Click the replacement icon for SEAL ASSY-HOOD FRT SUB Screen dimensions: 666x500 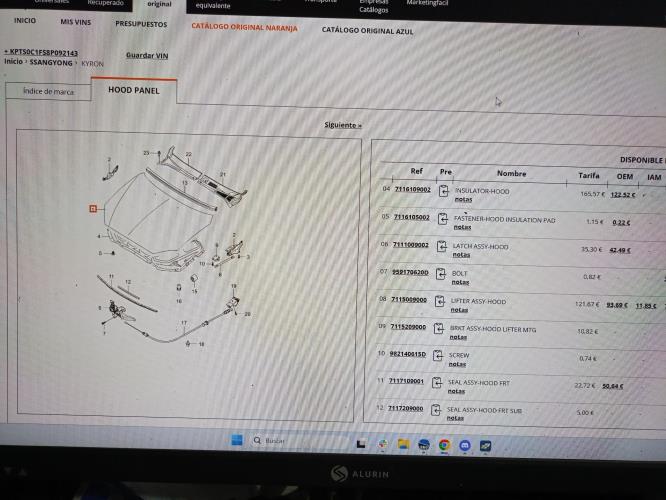(436, 410)
